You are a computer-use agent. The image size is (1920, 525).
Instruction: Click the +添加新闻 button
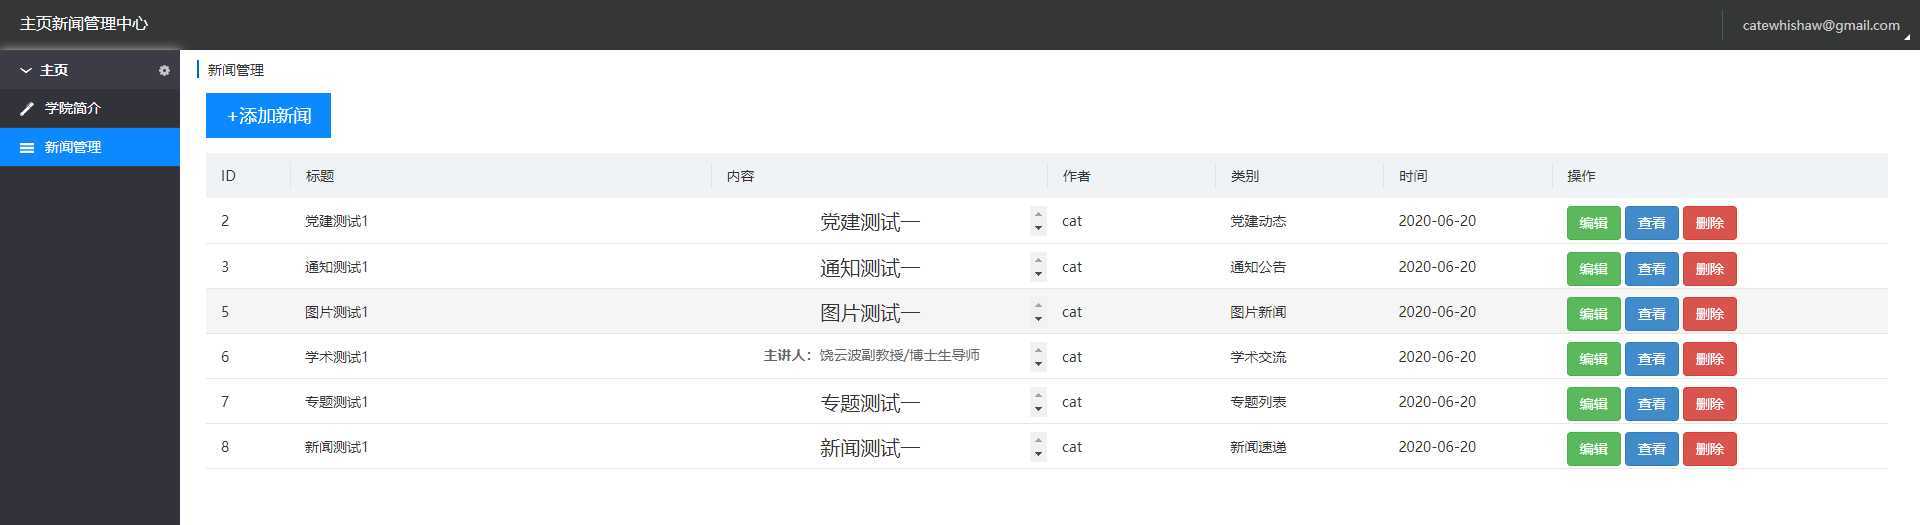pos(268,115)
